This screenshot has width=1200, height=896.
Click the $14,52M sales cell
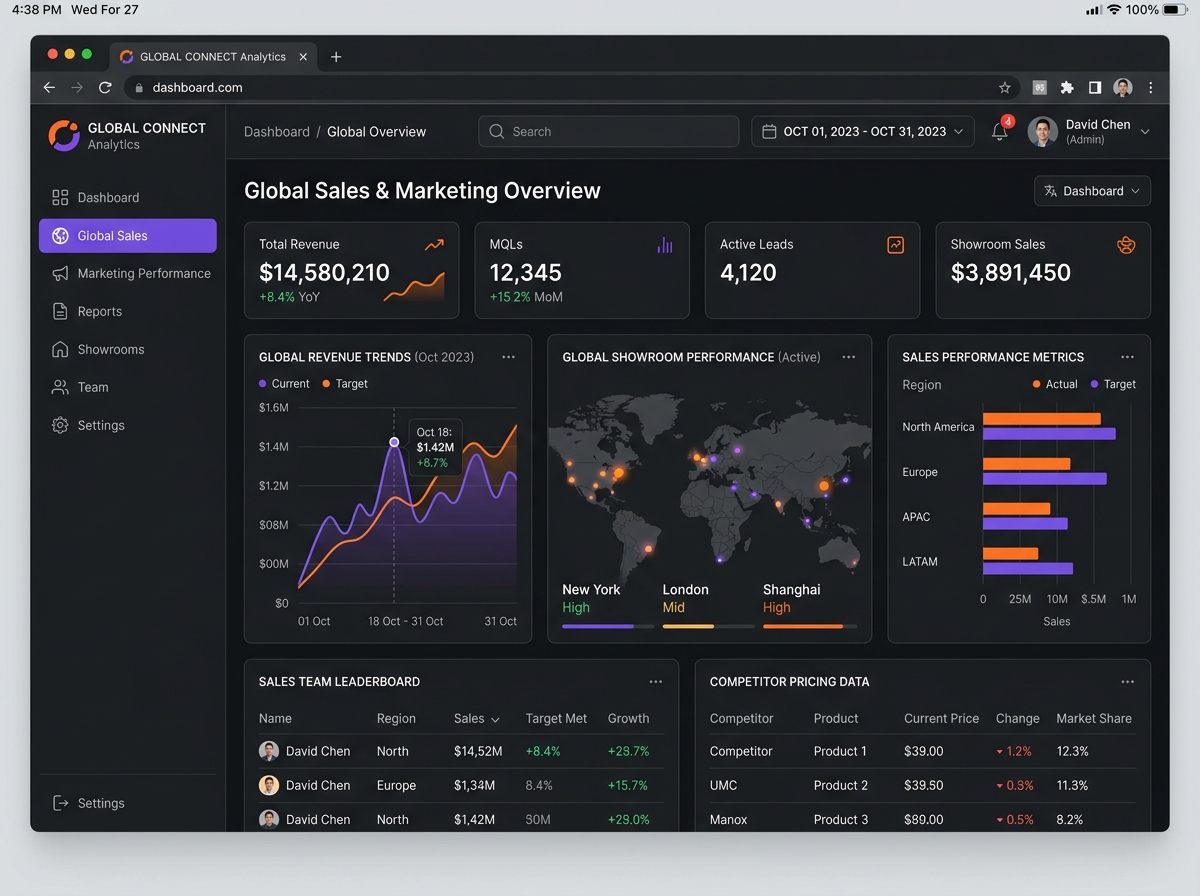point(478,751)
